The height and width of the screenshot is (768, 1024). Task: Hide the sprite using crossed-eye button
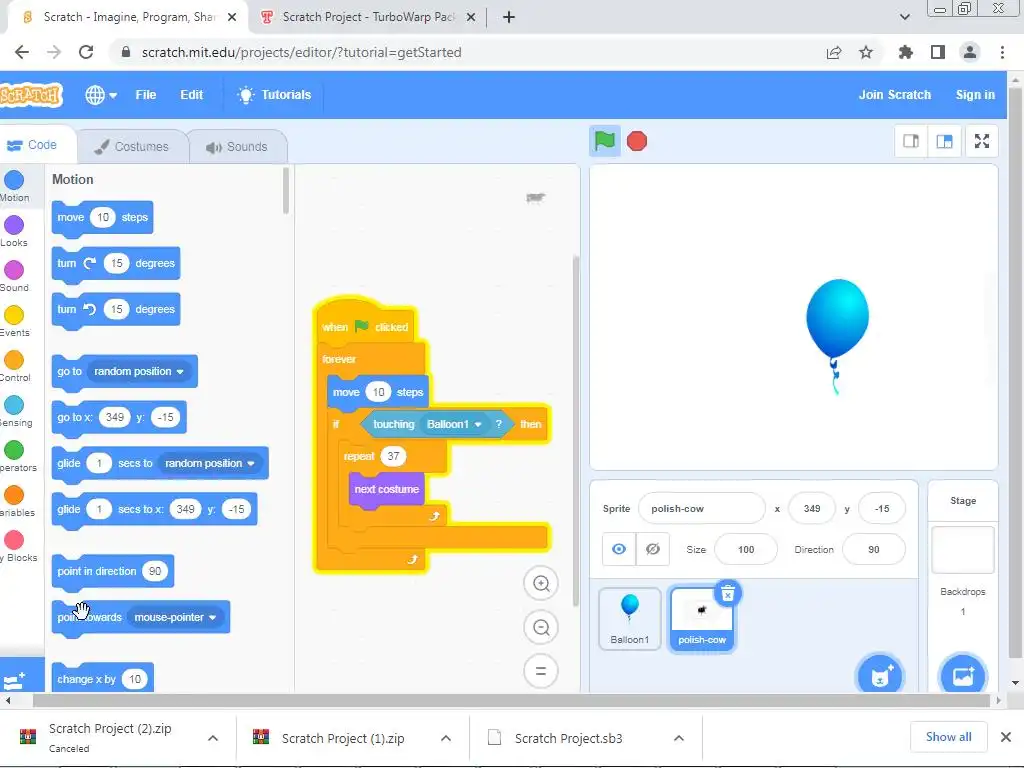652,549
